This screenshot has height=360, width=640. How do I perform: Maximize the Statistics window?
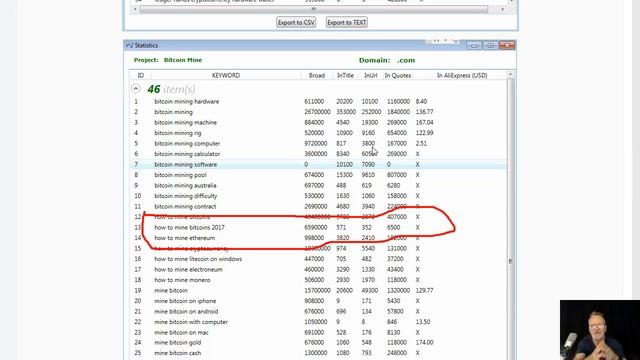click(490, 45)
